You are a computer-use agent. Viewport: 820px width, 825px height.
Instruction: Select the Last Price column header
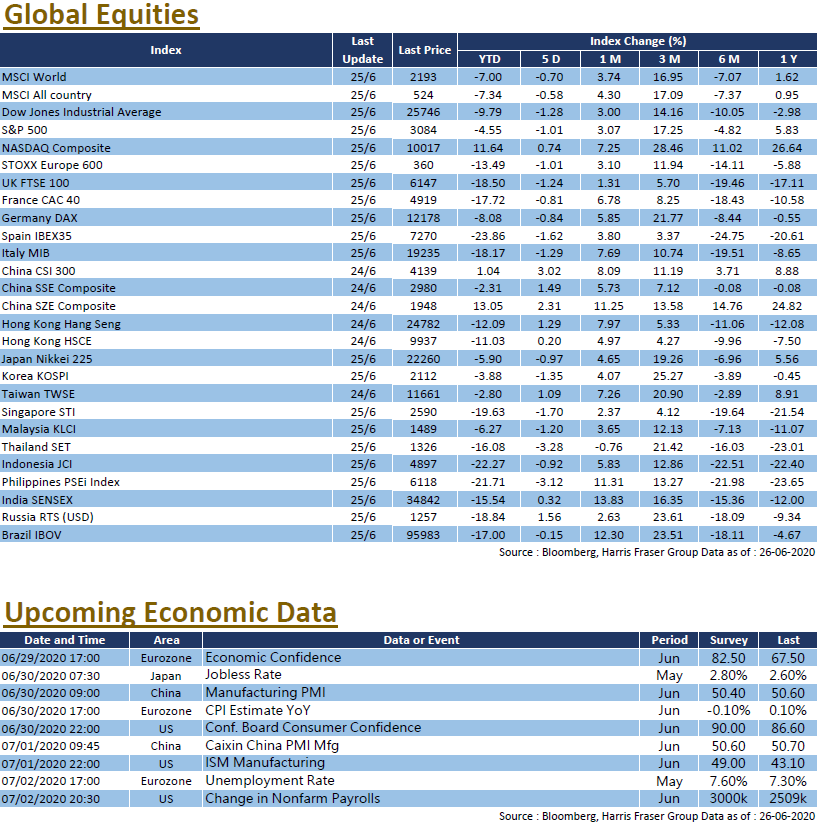(424, 50)
